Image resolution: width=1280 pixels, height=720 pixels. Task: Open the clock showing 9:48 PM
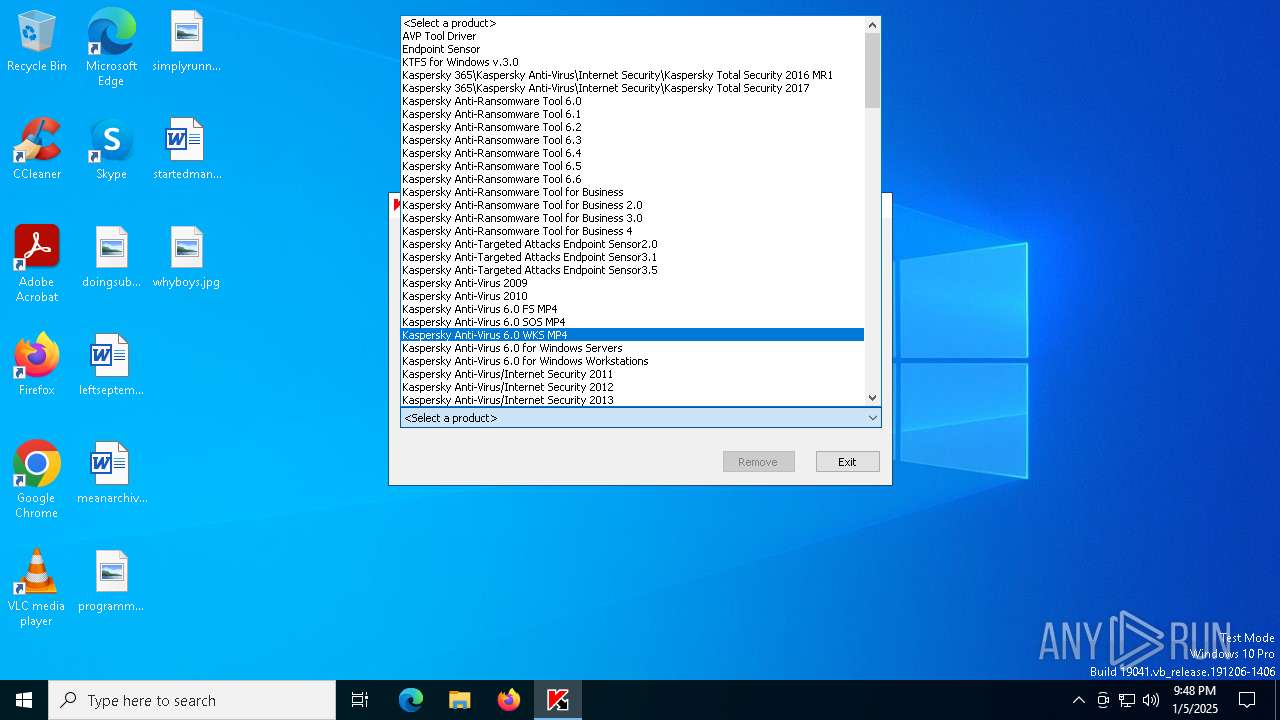(x=1195, y=700)
